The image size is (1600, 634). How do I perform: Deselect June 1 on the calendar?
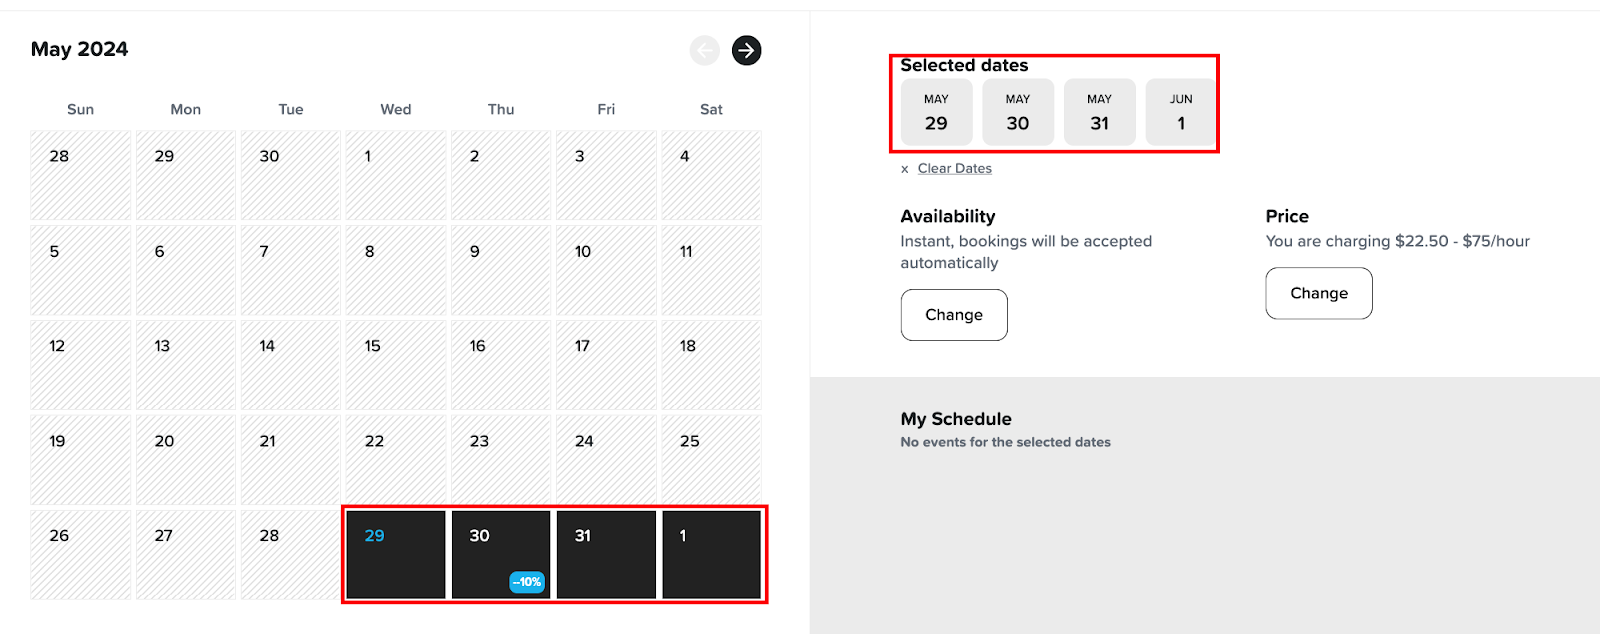click(711, 555)
